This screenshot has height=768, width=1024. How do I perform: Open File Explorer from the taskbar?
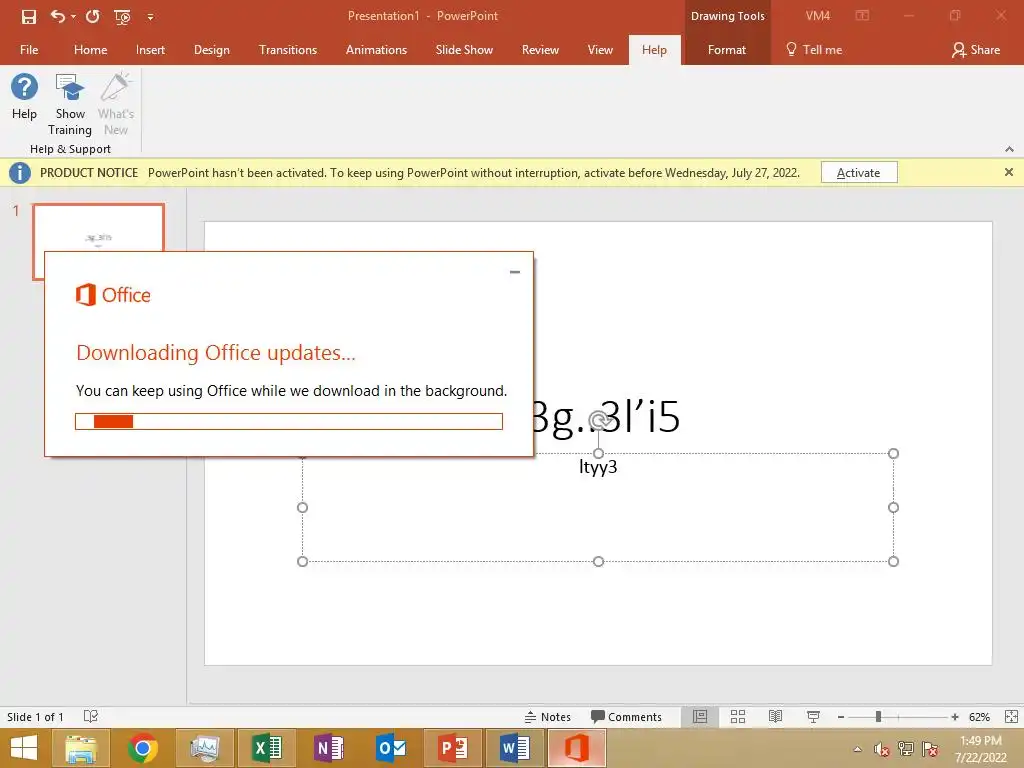[x=81, y=748]
